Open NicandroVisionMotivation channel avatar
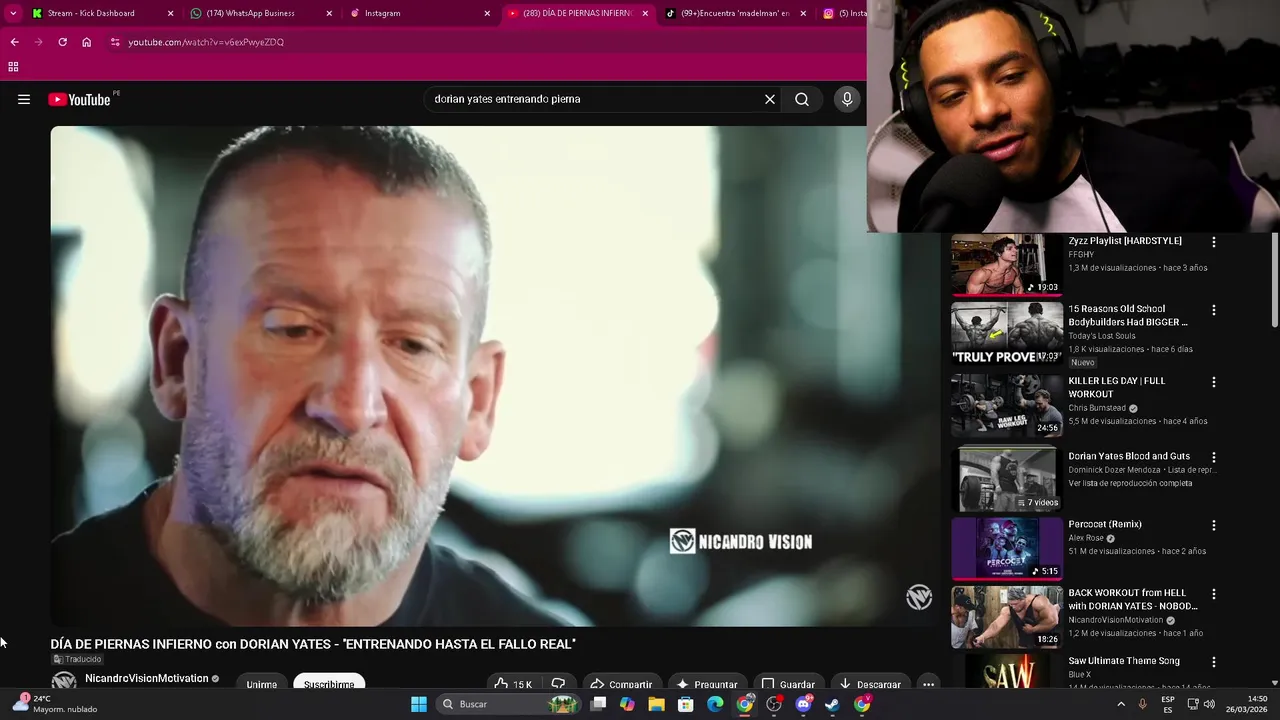 pos(64,681)
